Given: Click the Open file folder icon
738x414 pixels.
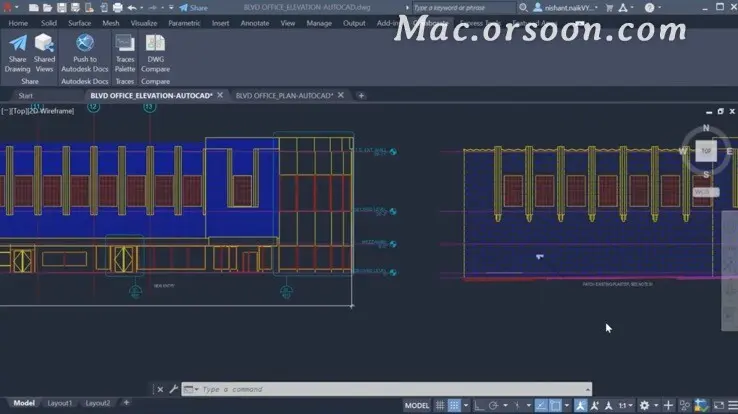Looking at the screenshot, I should point(47,8).
